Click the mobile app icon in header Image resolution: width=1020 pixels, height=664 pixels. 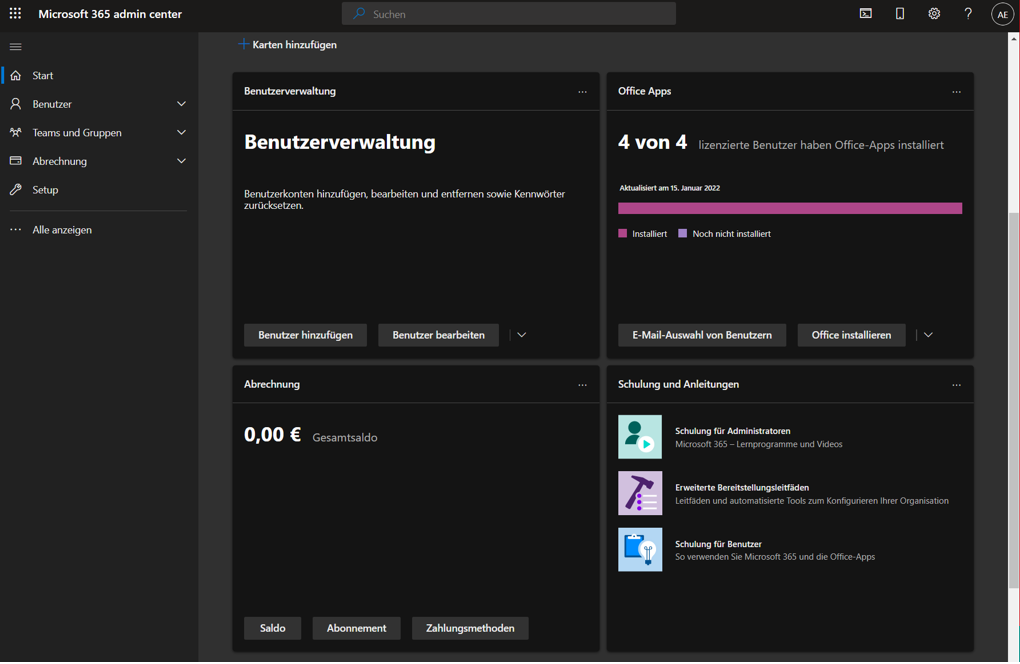(900, 14)
